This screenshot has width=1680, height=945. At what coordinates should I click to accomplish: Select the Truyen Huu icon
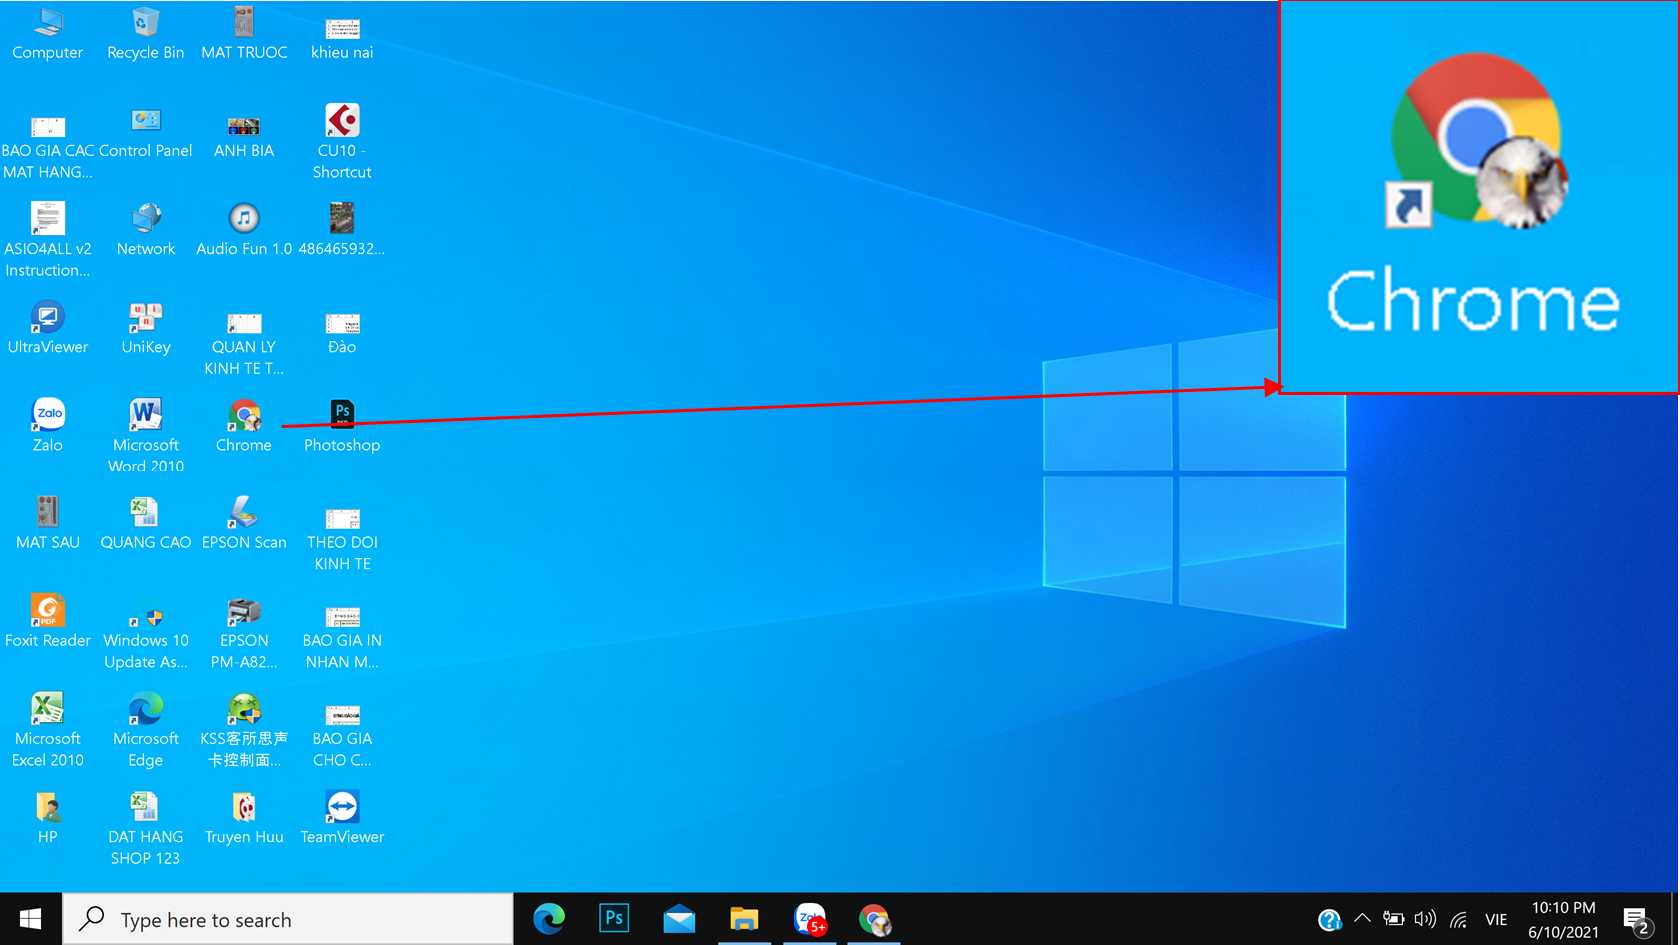click(x=244, y=818)
